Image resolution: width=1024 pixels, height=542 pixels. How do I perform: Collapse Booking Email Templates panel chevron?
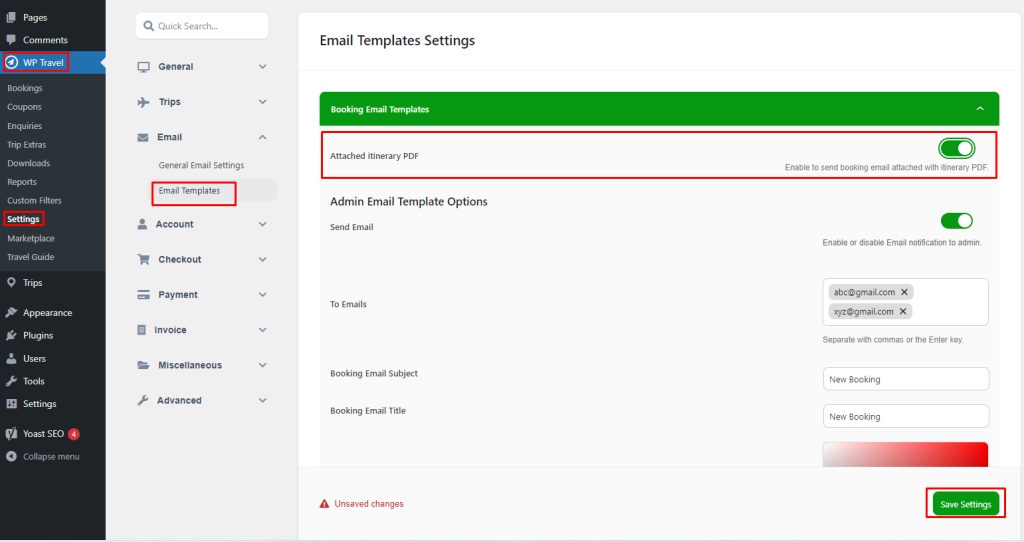click(980, 109)
